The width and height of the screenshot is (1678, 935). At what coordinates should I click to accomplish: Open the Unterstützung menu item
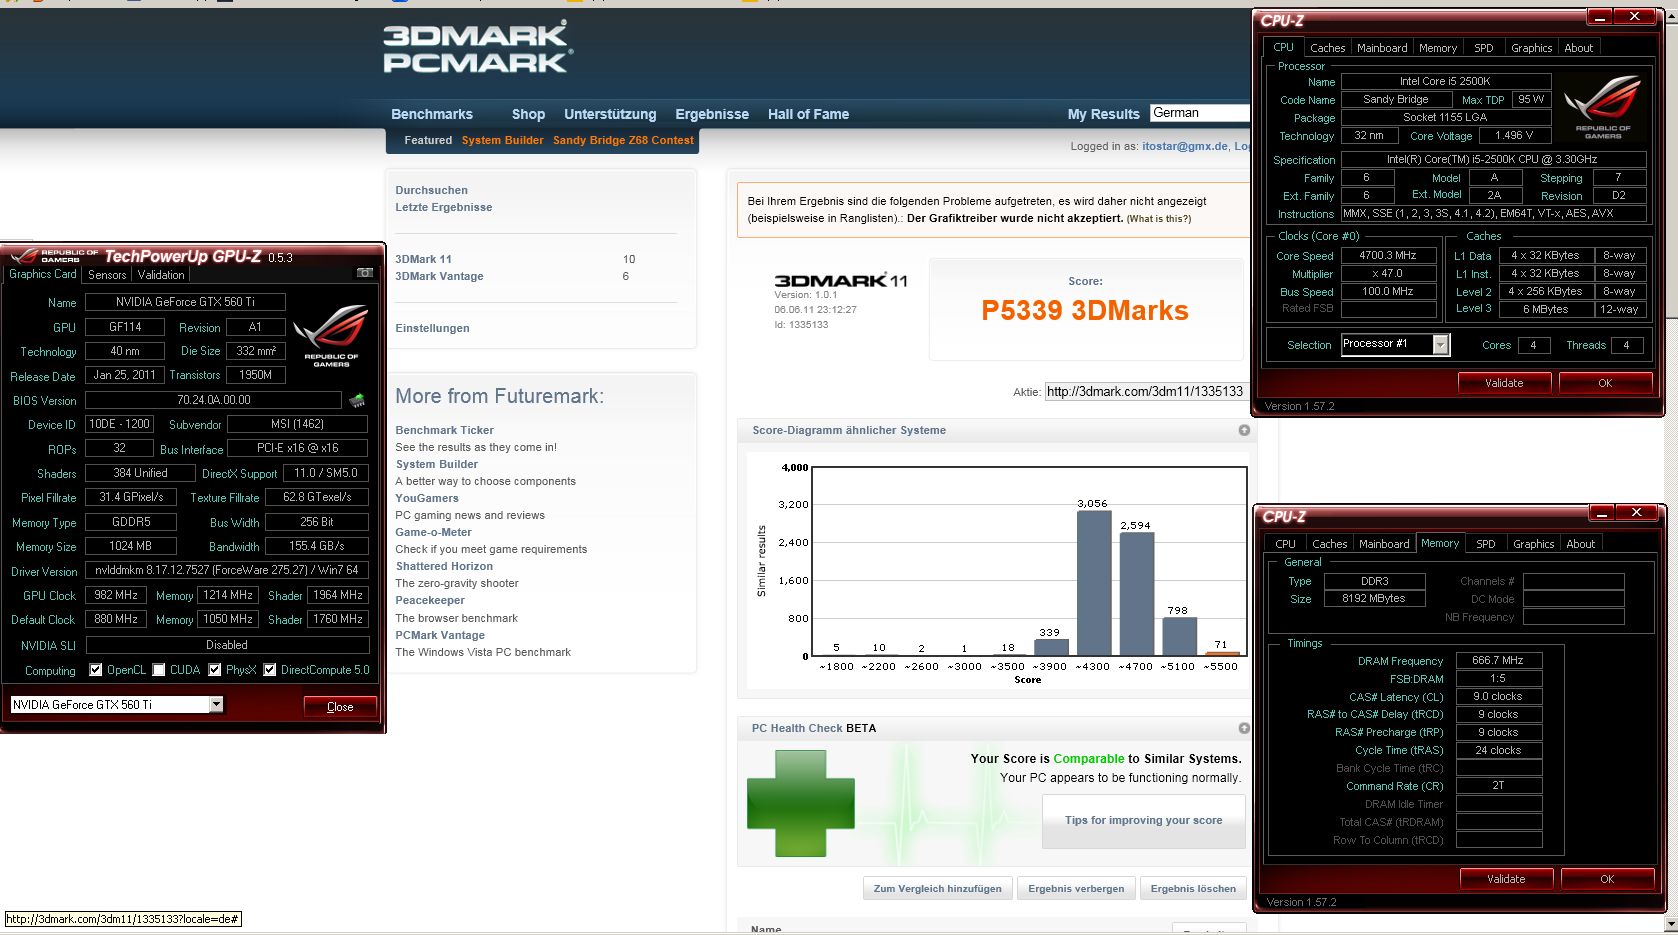click(x=610, y=114)
